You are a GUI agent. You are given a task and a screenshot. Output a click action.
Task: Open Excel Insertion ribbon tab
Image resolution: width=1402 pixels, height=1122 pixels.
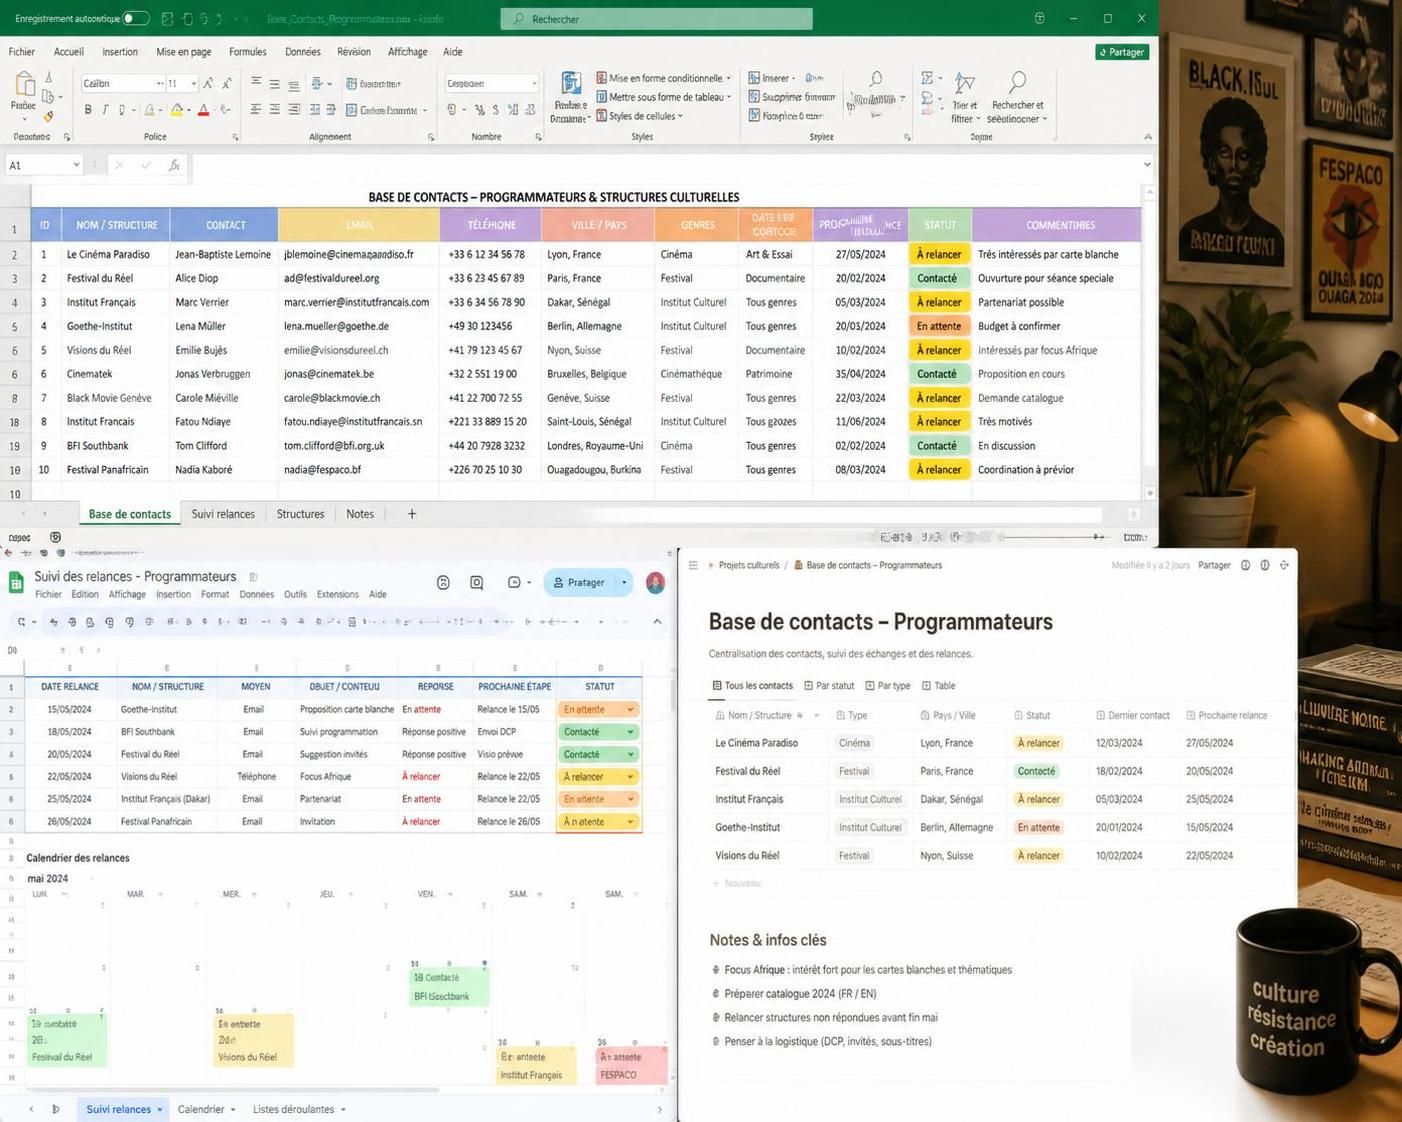[x=120, y=52]
